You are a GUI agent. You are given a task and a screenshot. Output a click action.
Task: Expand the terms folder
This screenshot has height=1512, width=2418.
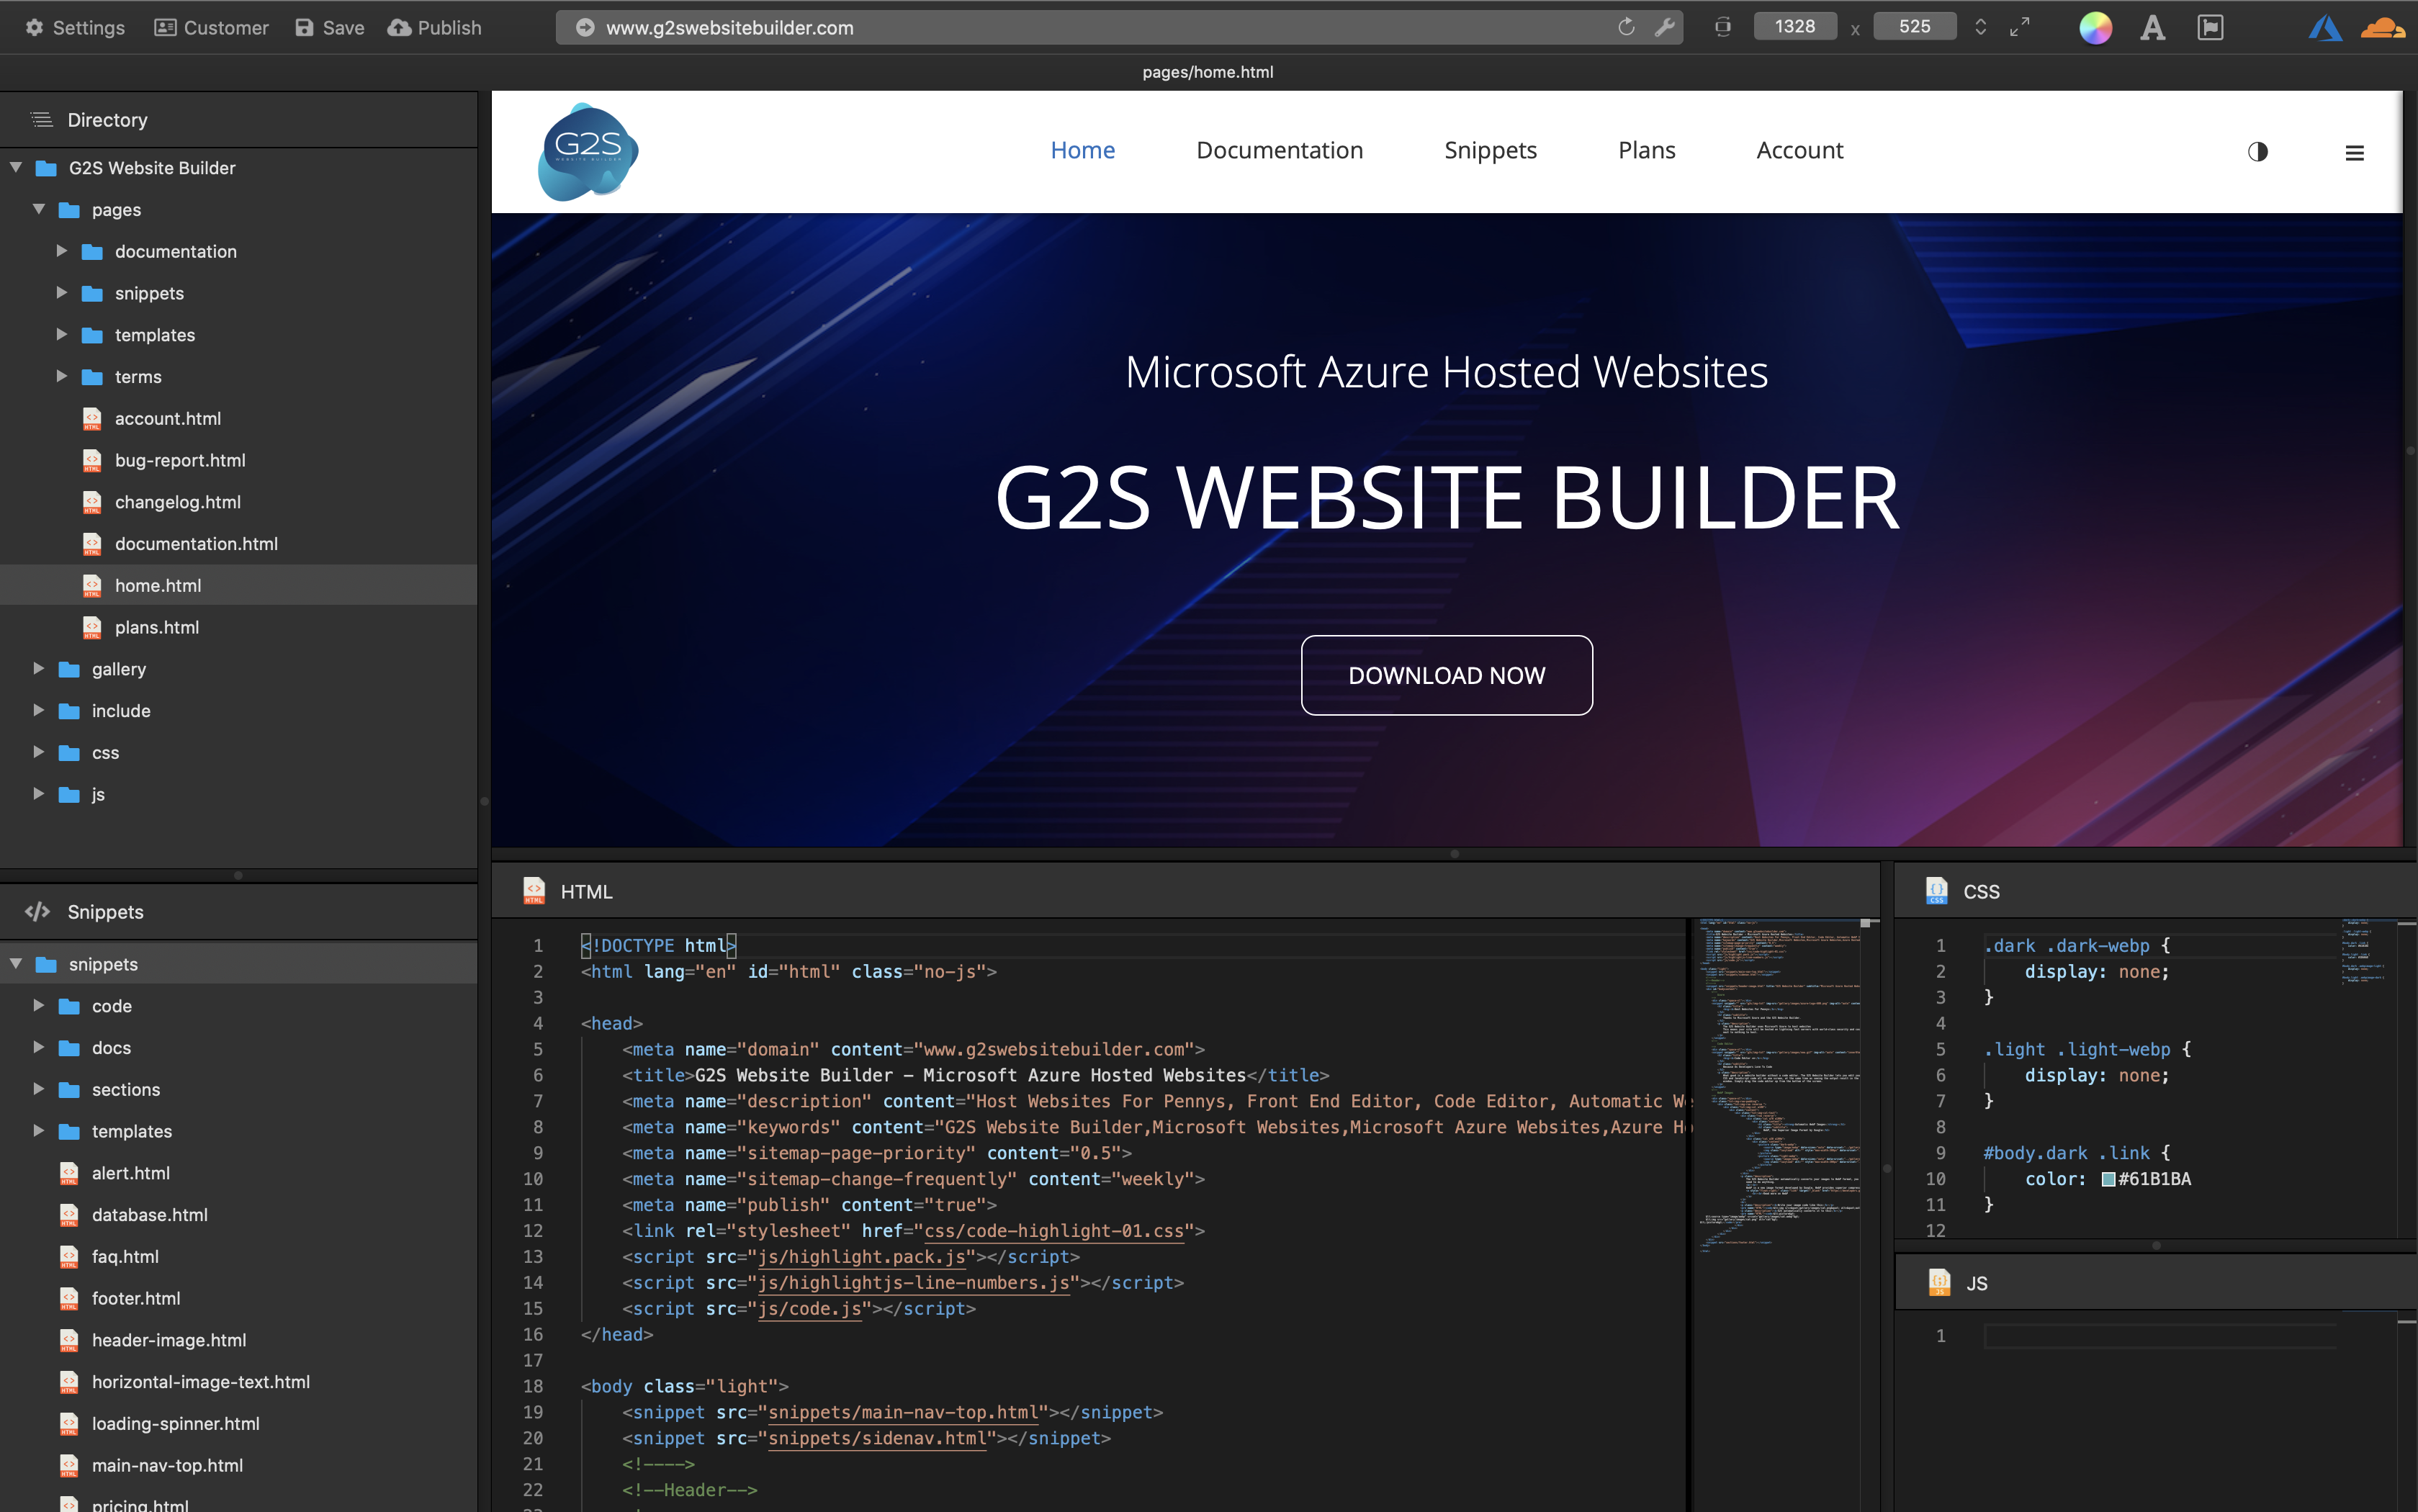point(62,376)
